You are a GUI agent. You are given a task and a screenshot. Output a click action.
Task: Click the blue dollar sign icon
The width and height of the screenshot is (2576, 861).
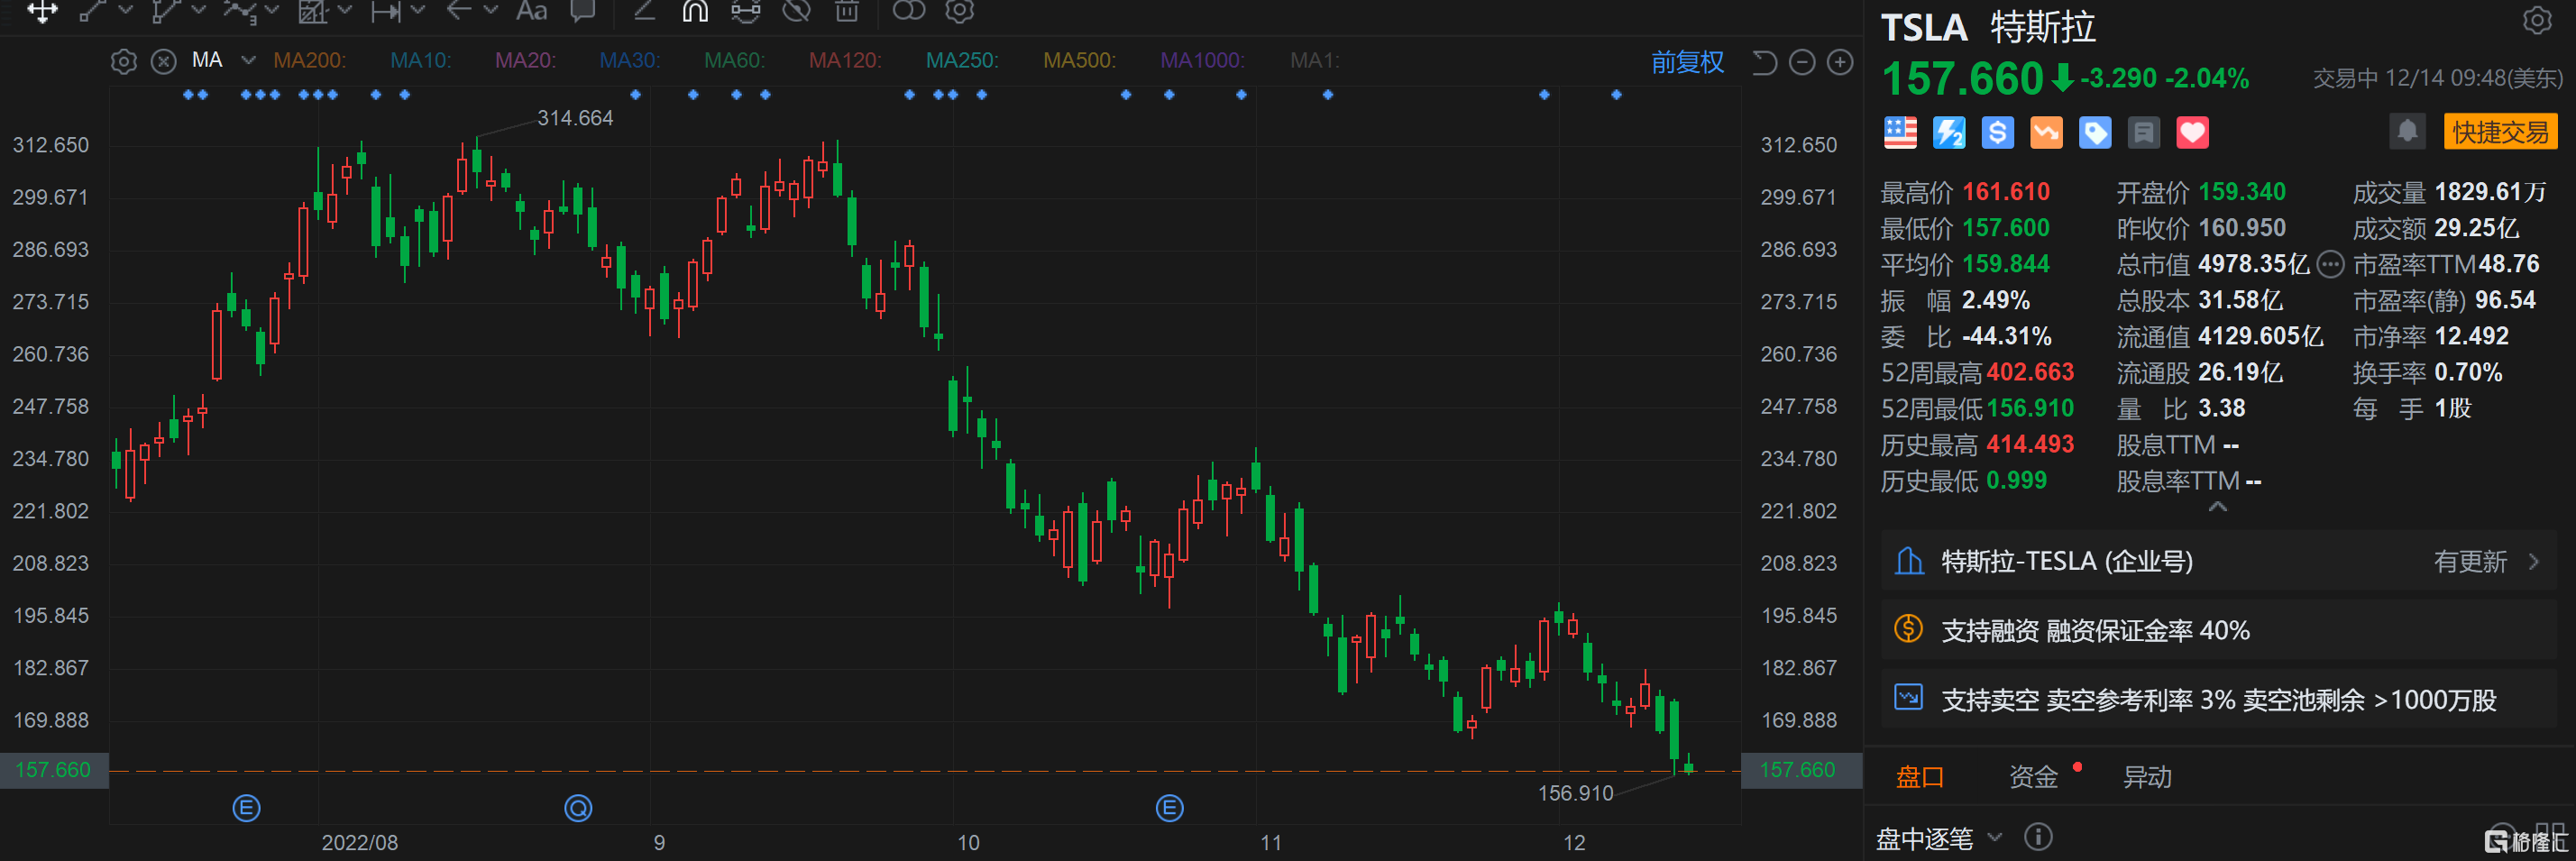pyautogui.click(x=1997, y=132)
